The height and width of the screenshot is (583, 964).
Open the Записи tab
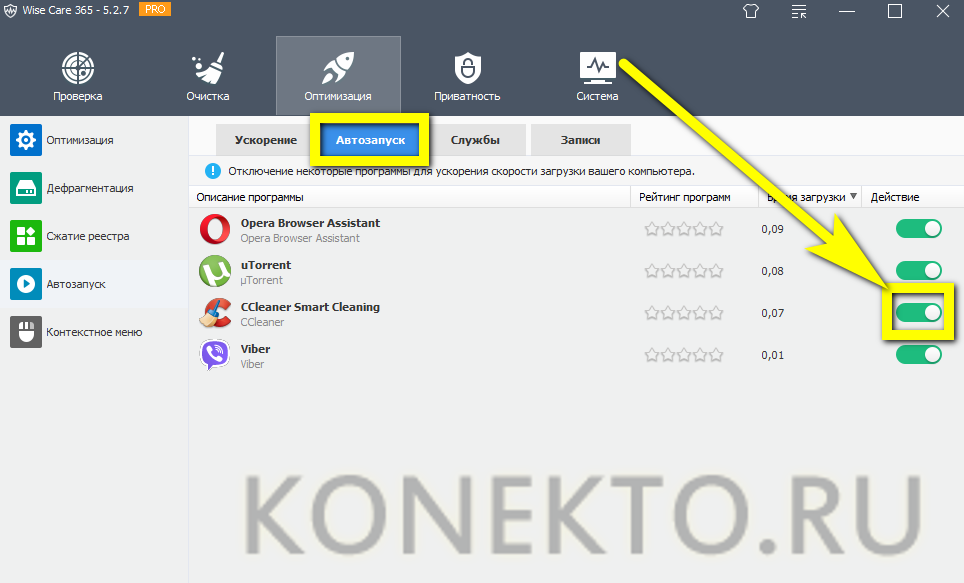pos(580,140)
